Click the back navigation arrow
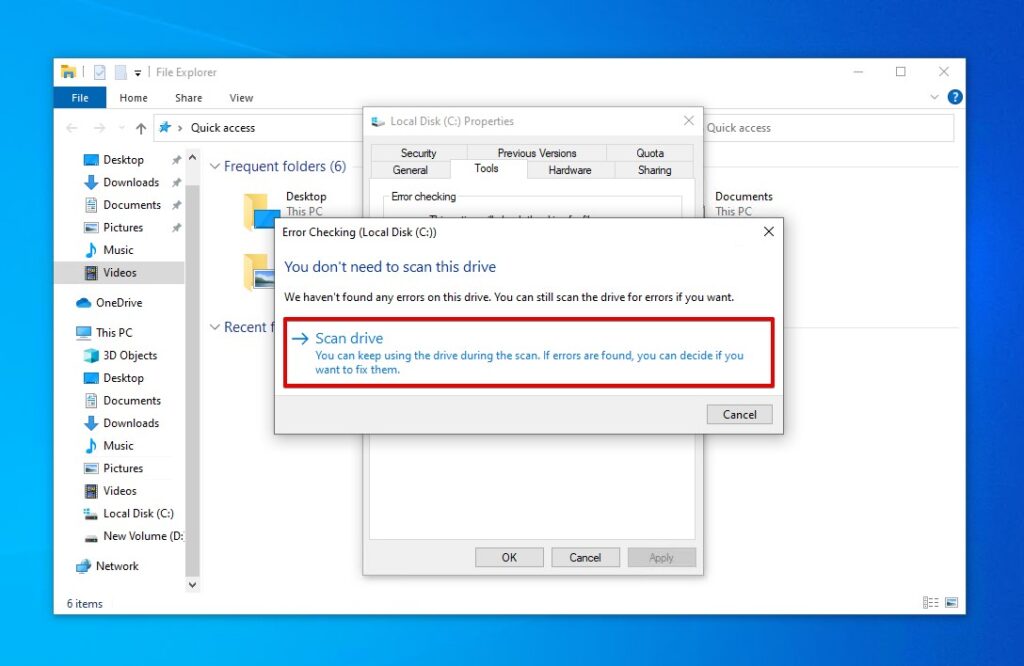The width and height of the screenshot is (1024, 666). click(71, 128)
